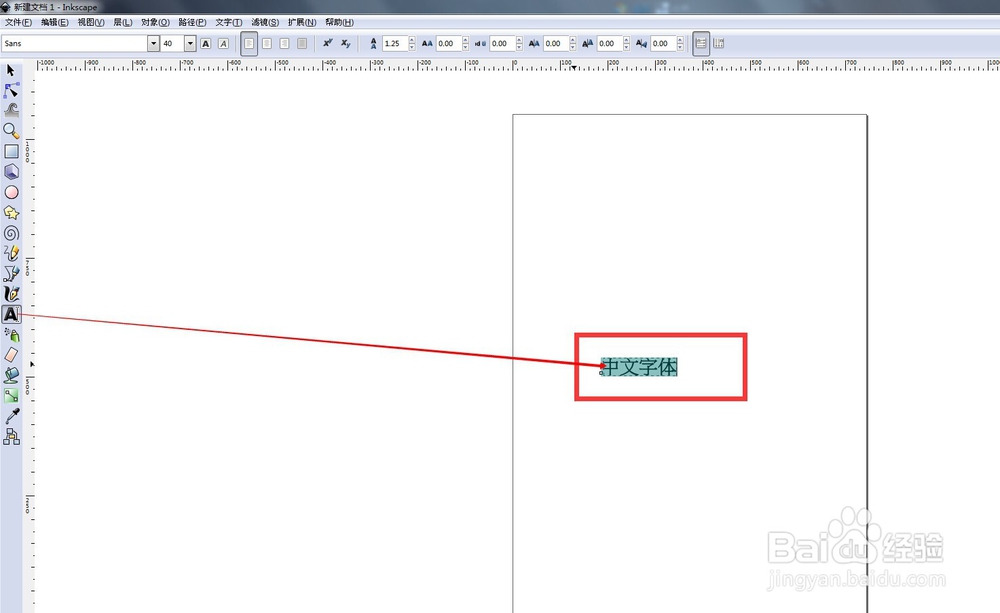The image size is (1000, 613).
Task: Click the character rotation 0.00 field
Action: [663, 43]
